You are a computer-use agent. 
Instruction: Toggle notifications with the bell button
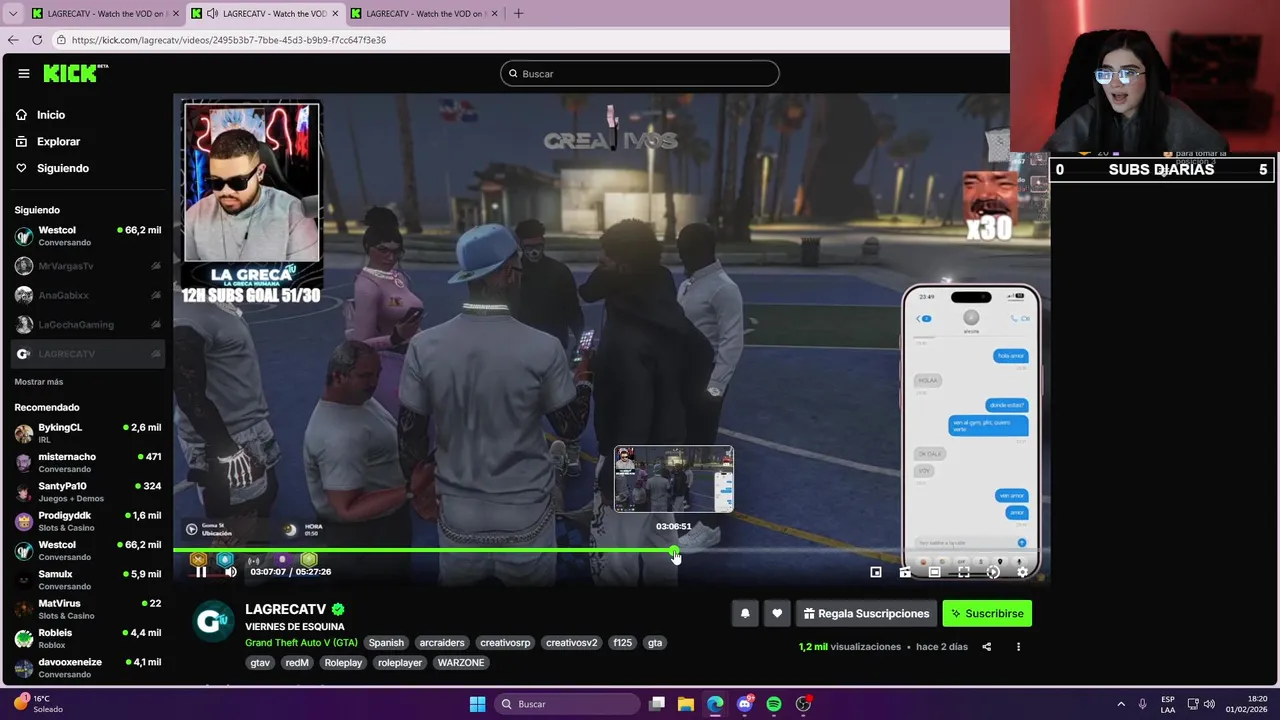pyautogui.click(x=745, y=613)
